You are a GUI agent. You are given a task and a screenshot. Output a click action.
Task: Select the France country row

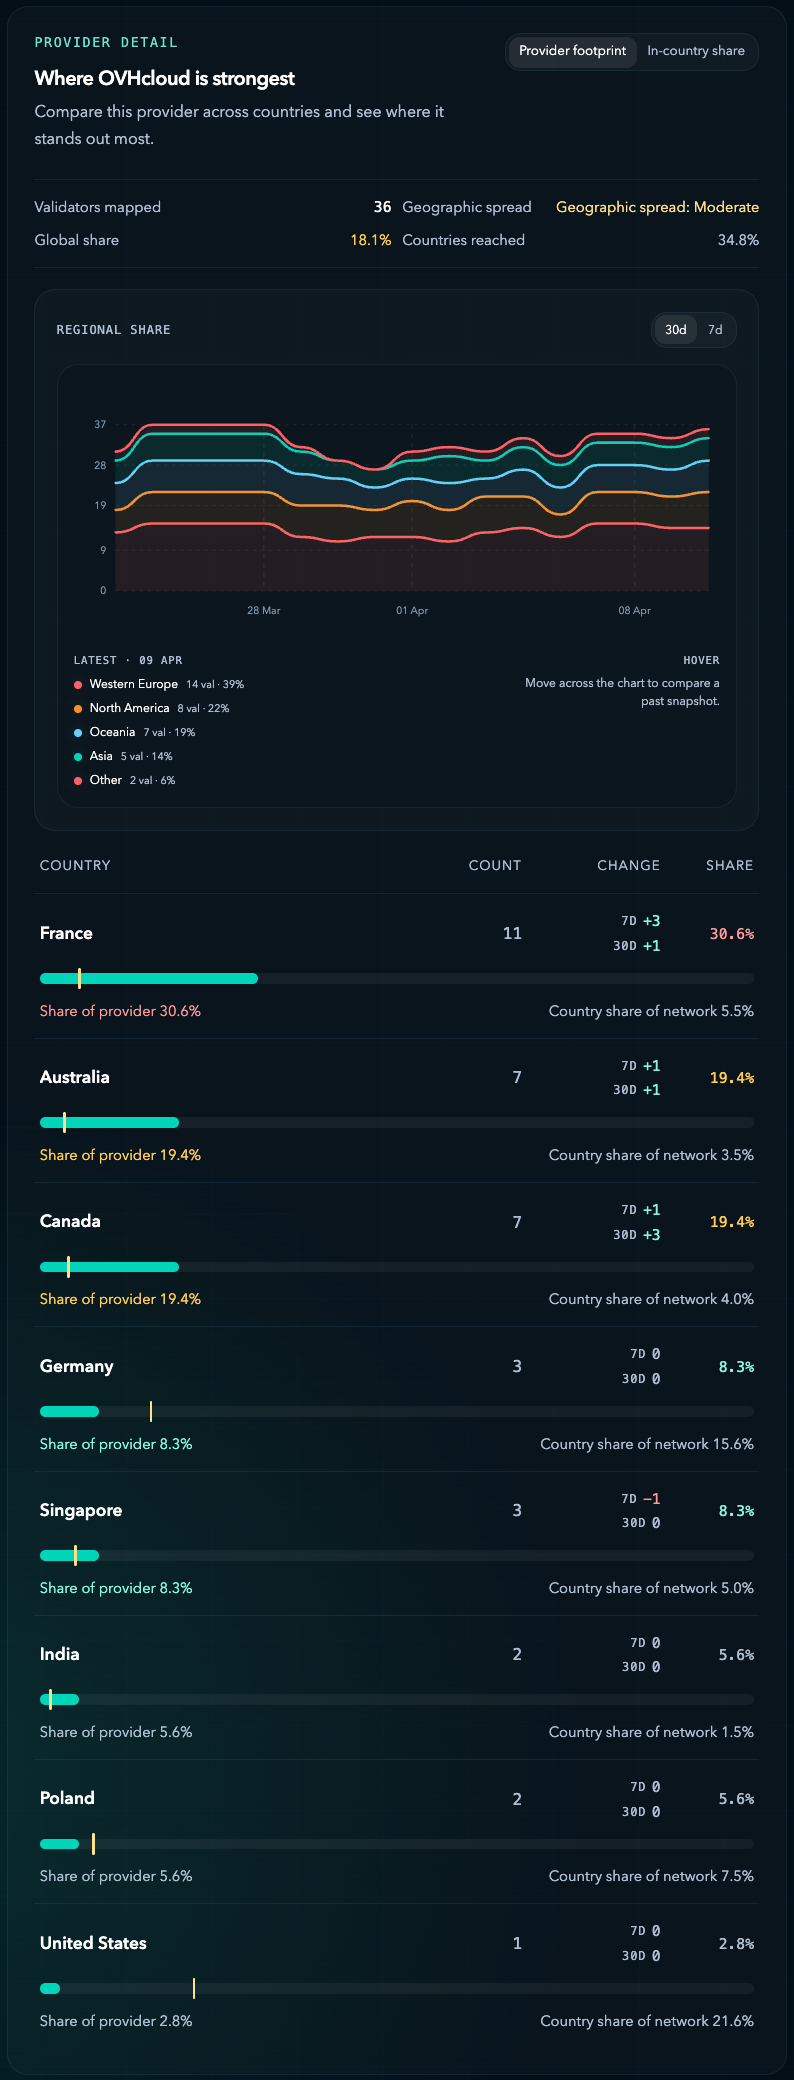pos(66,933)
